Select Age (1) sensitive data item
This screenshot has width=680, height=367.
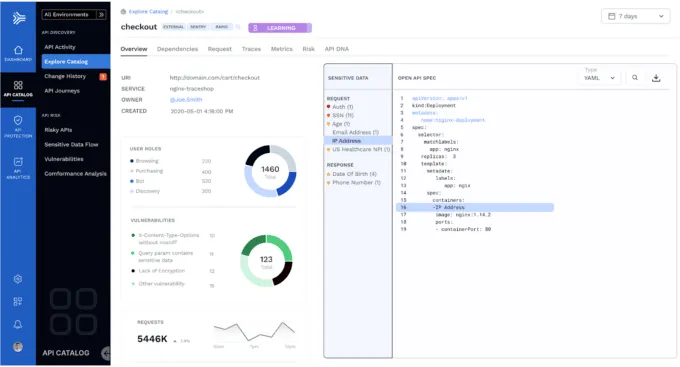(x=341, y=124)
